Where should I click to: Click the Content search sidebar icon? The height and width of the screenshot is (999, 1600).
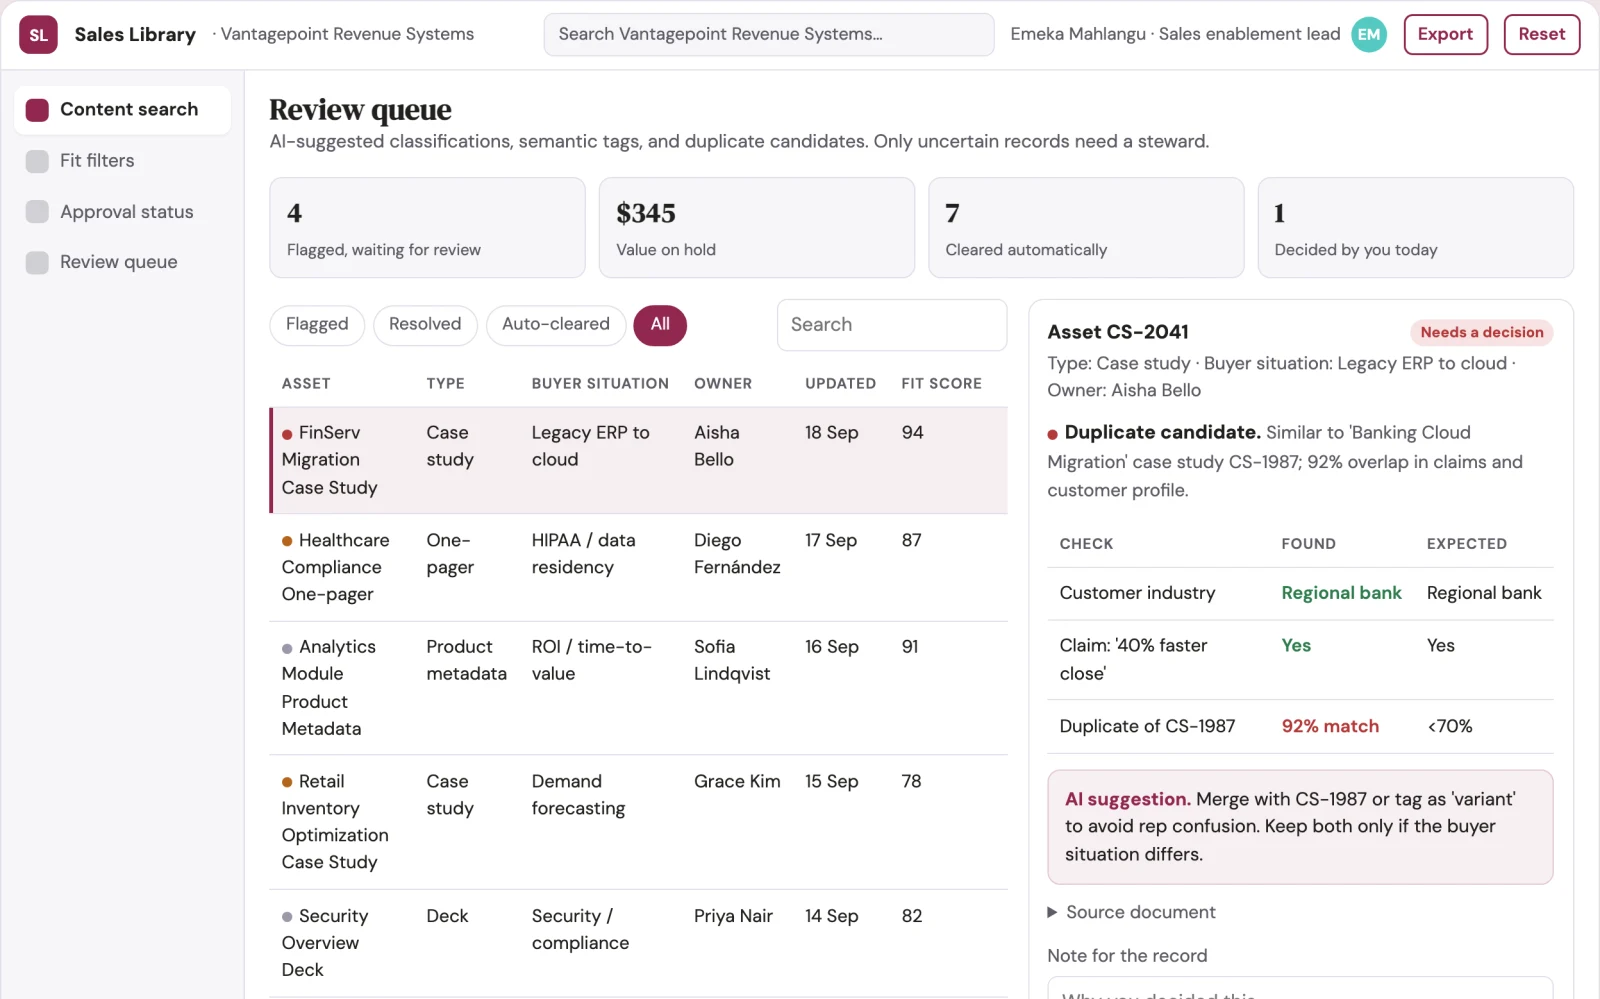[x=37, y=110]
